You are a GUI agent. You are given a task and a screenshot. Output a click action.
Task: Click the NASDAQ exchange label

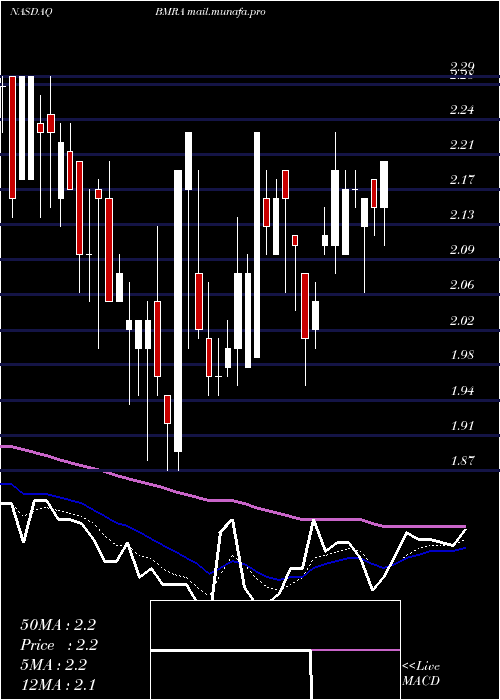(x=31, y=12)
